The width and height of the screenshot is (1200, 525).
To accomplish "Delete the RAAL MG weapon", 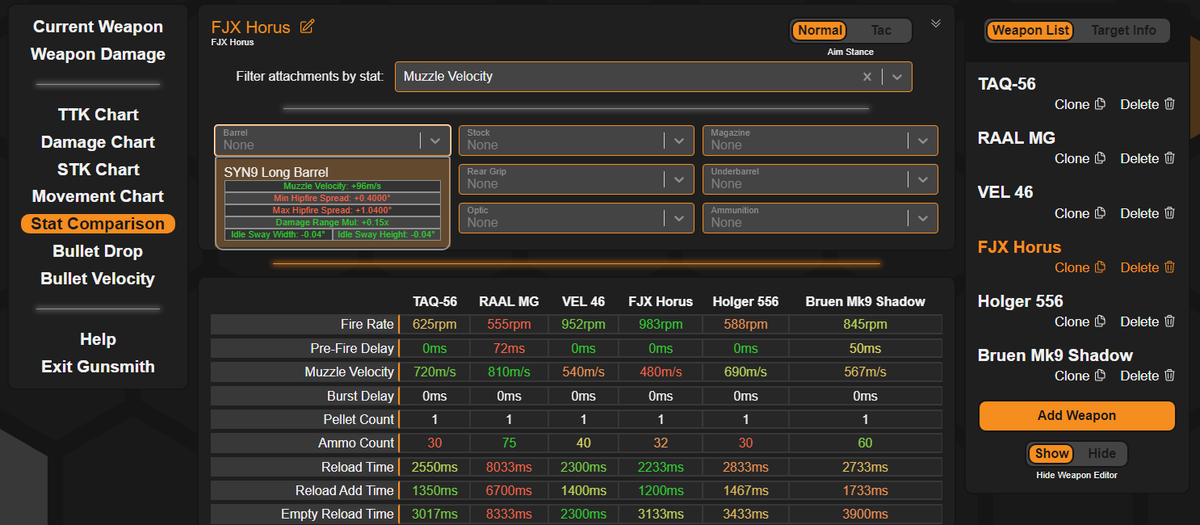I will 1147,158.
